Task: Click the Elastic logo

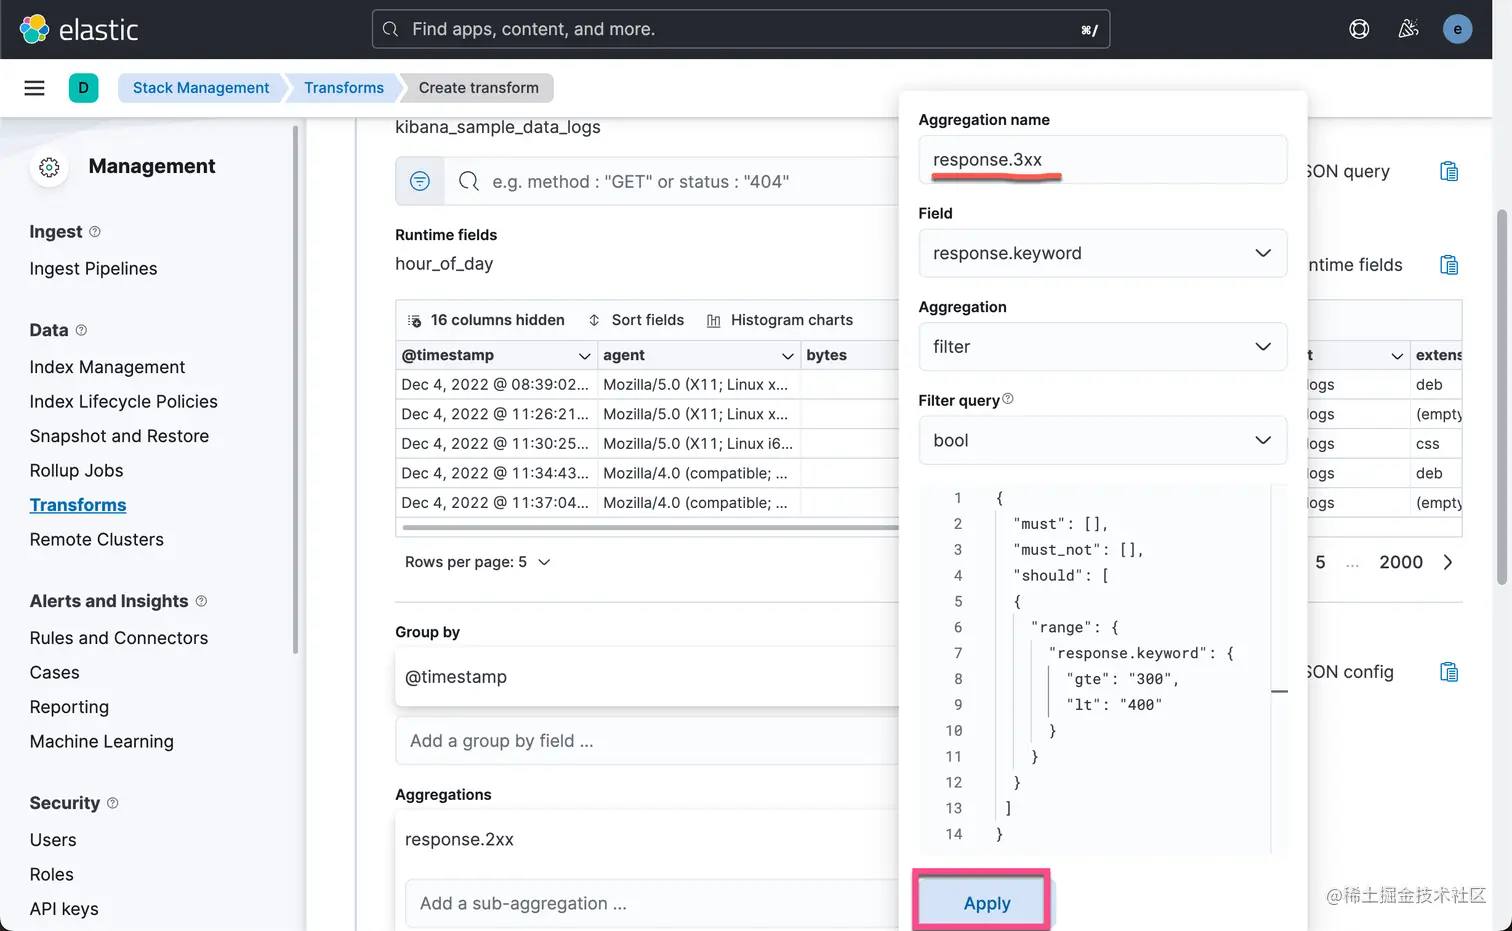Action: (78, 29)
